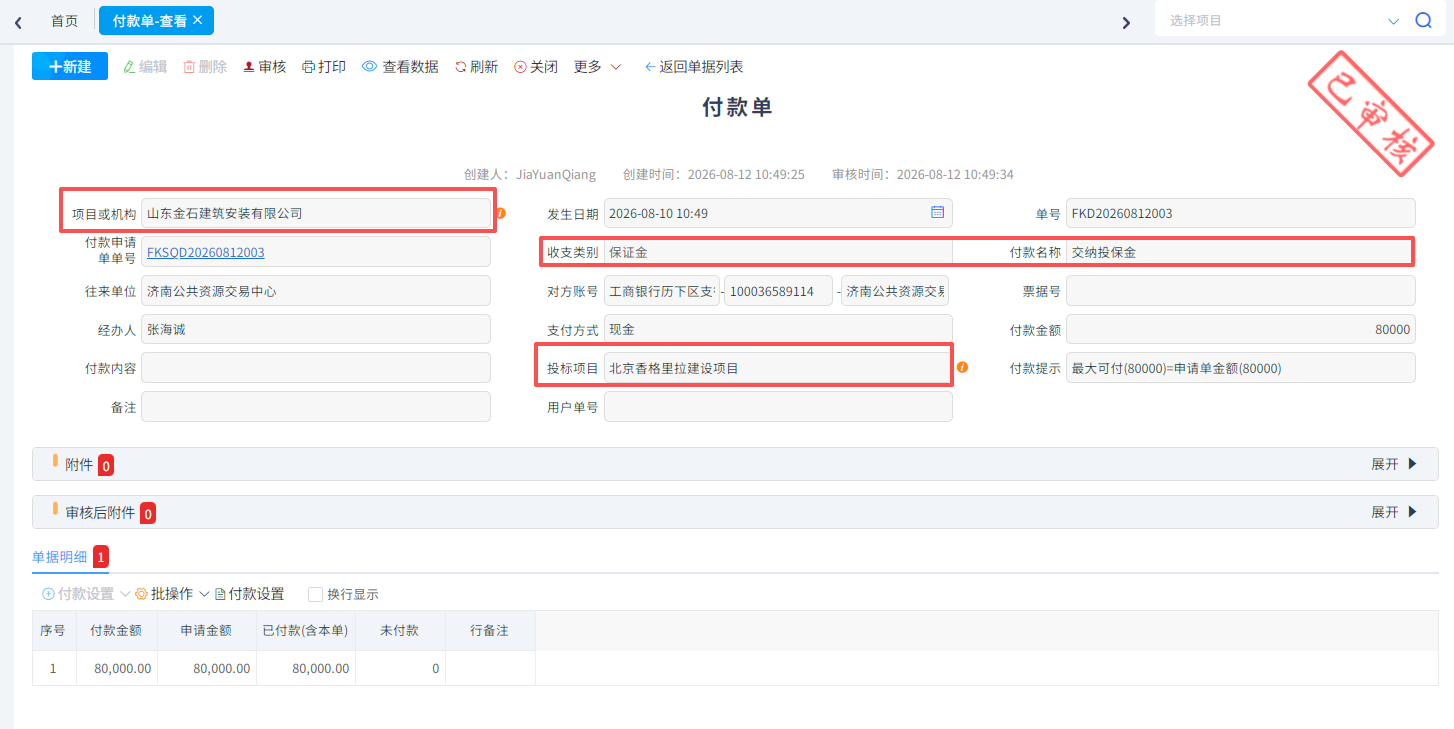Screen dimensions: 1454x729
Task: Expand the 审核后附件 section
Action: click(1394, 512)
